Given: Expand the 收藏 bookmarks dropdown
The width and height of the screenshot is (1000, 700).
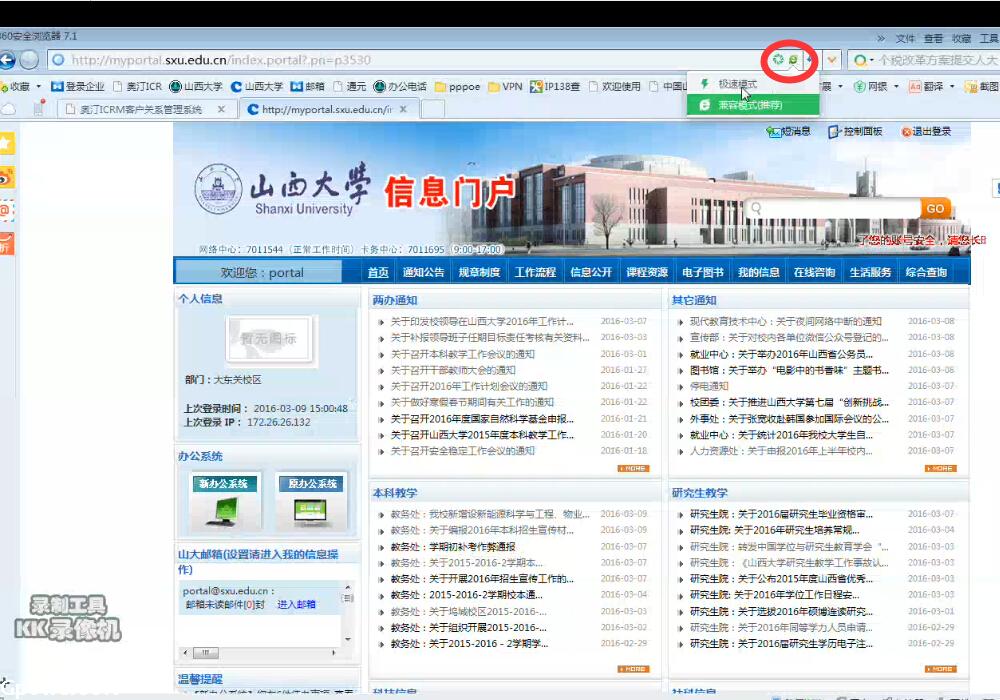Looking at the screenshot, I should [39, 86].
